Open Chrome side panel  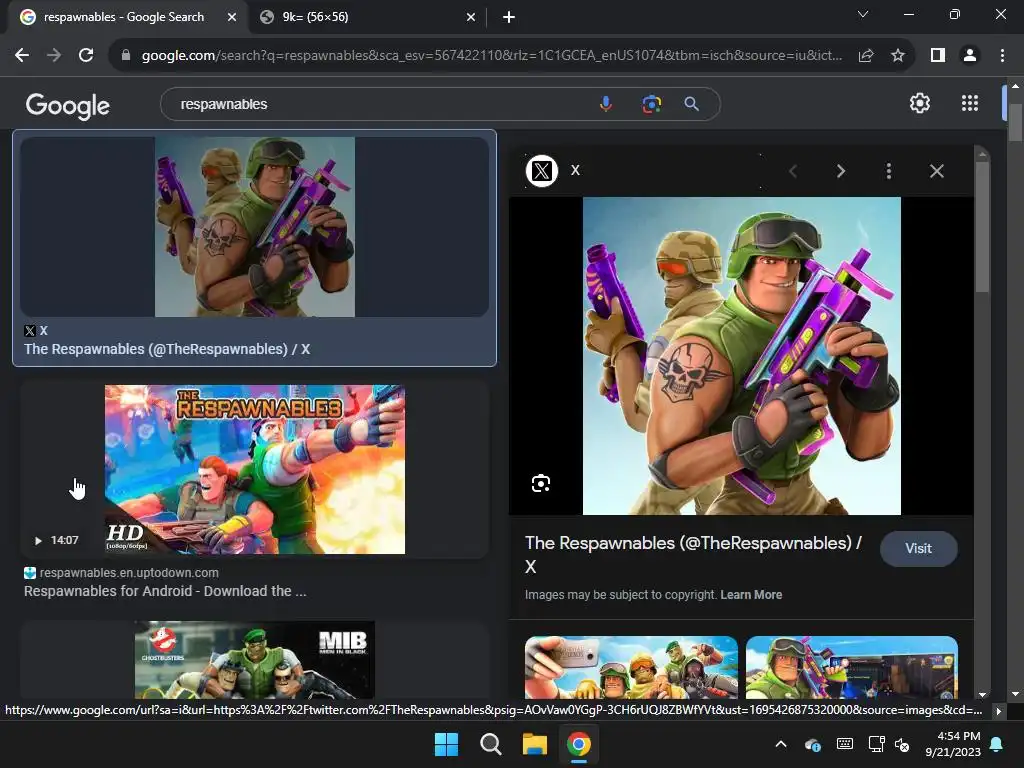(938, 56)
